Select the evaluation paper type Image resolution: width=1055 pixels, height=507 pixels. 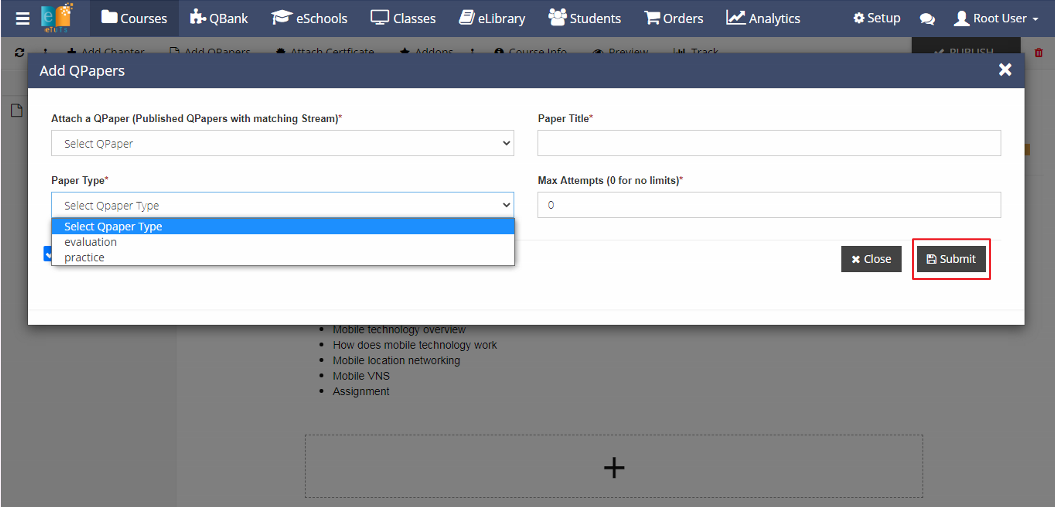pyautogui.click(x=283, y=241)
